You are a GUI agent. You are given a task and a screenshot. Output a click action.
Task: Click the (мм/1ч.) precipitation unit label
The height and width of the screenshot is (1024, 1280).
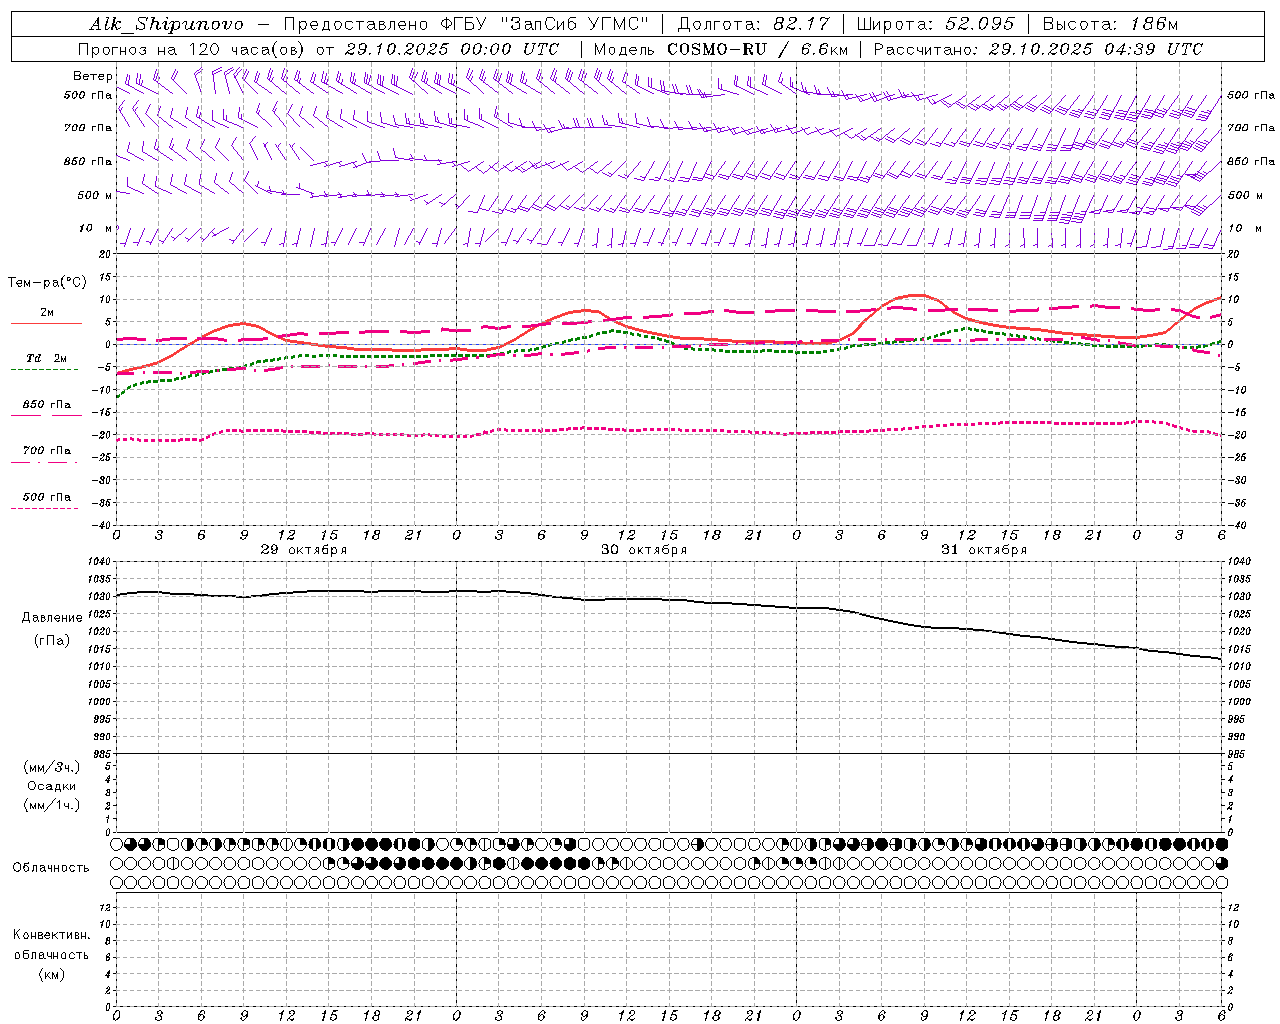click(x=52, y=805)
